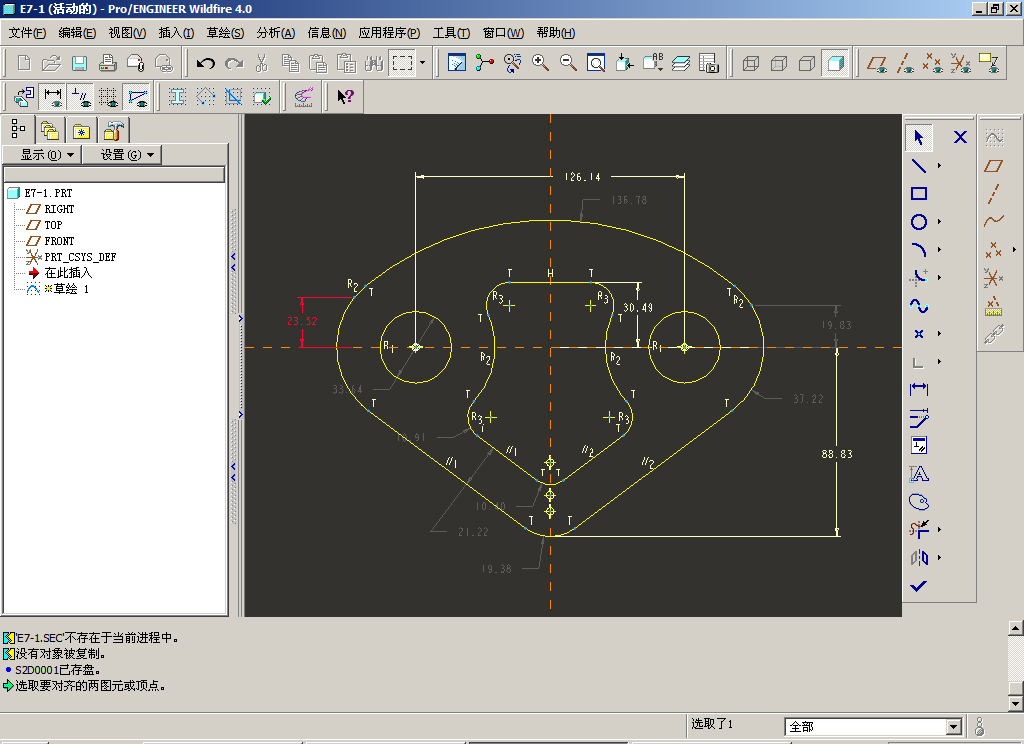Viewport: 1024px width, 744px height.
Task: Click the Zoom Out magnifier icon
Action: pyautogui.click(x=568, y=63)
